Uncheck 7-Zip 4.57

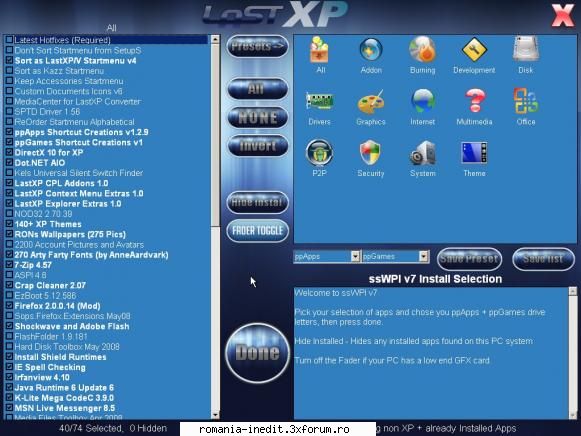tap(9, 265)
